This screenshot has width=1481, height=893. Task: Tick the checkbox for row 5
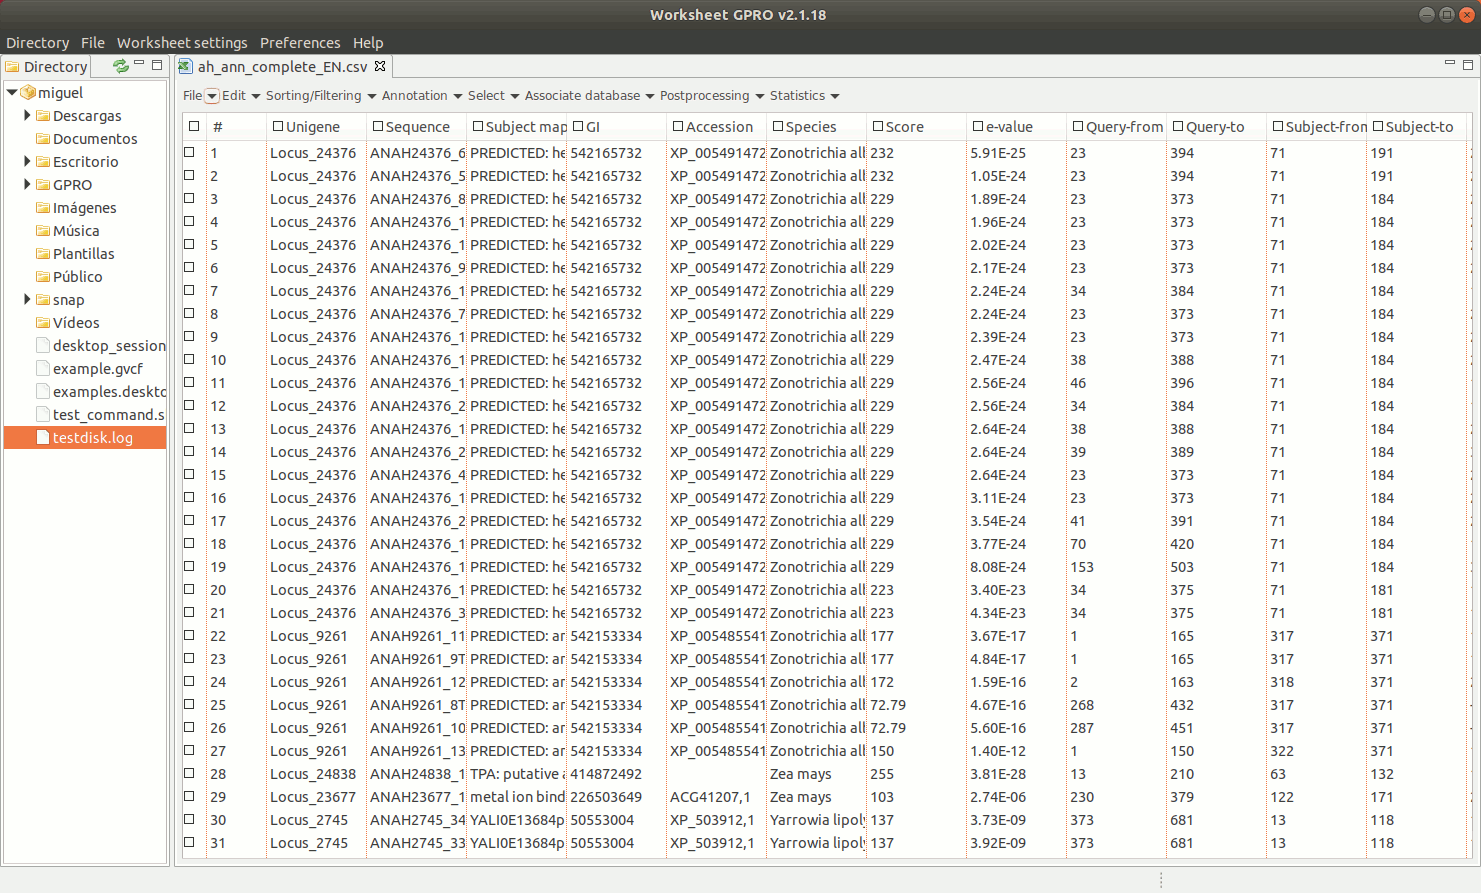[190, 245]
